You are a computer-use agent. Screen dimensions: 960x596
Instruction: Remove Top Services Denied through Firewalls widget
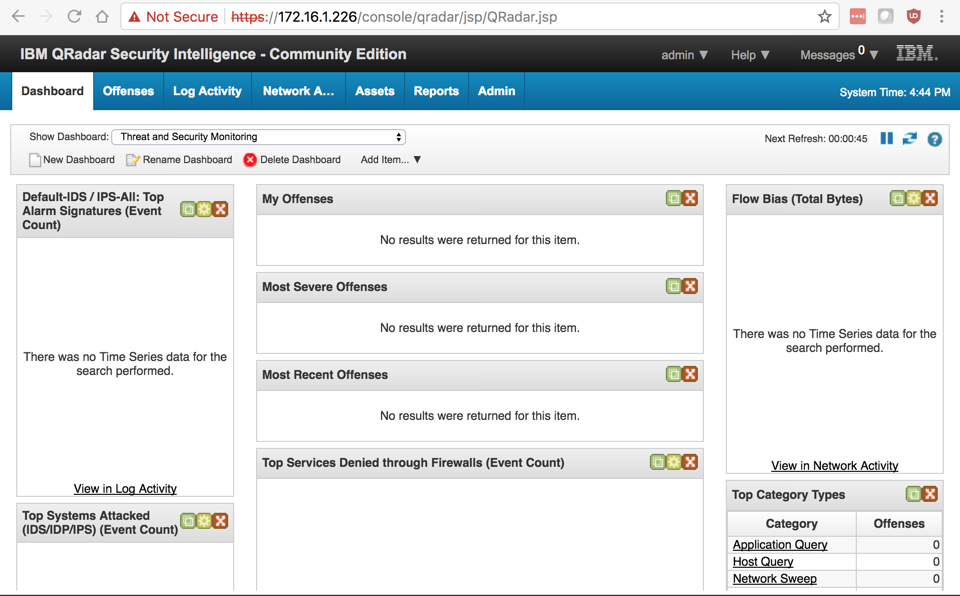point(690,462)
